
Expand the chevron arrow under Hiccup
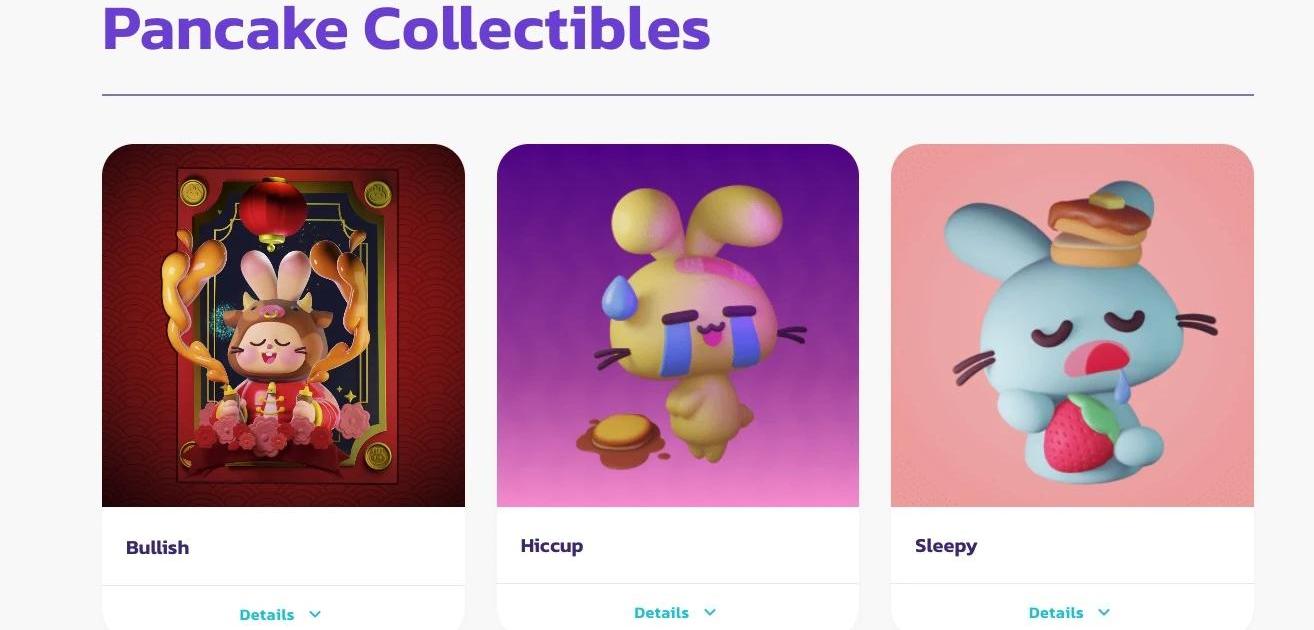click(710, 612)
